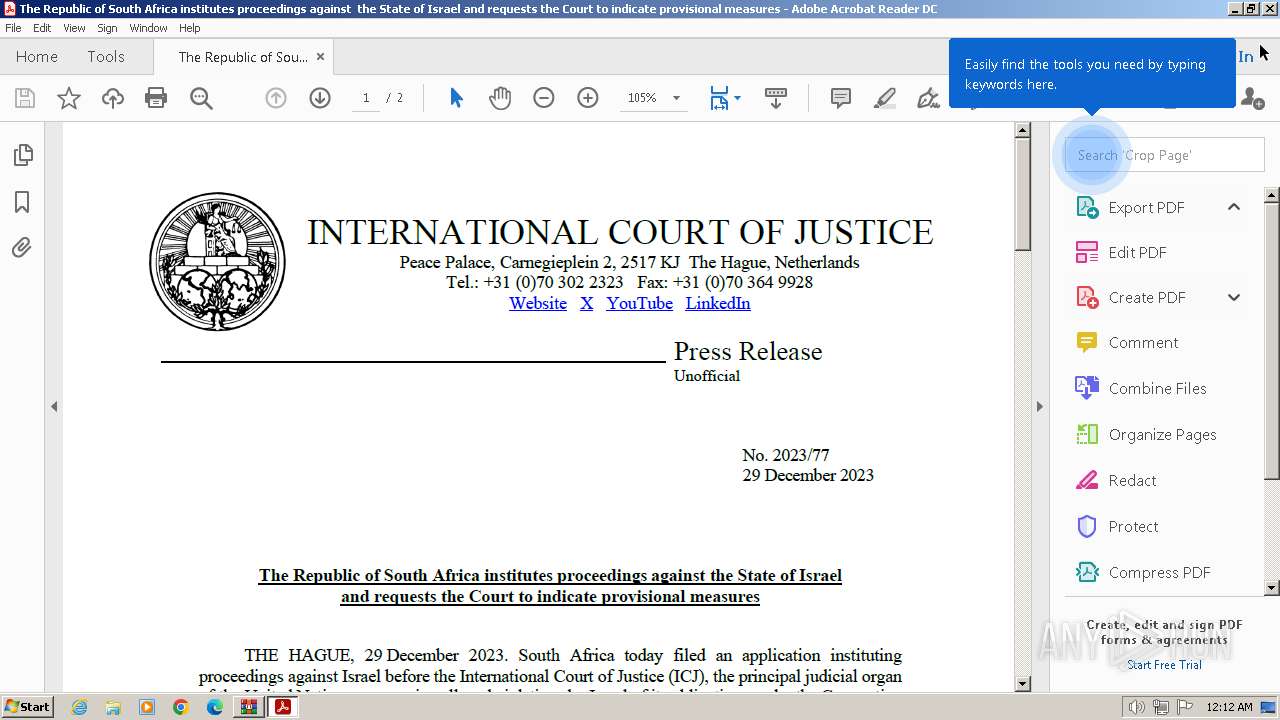Collapse the Export PDF section chevron
The image size is (1280, 720).
point(1234,207)
